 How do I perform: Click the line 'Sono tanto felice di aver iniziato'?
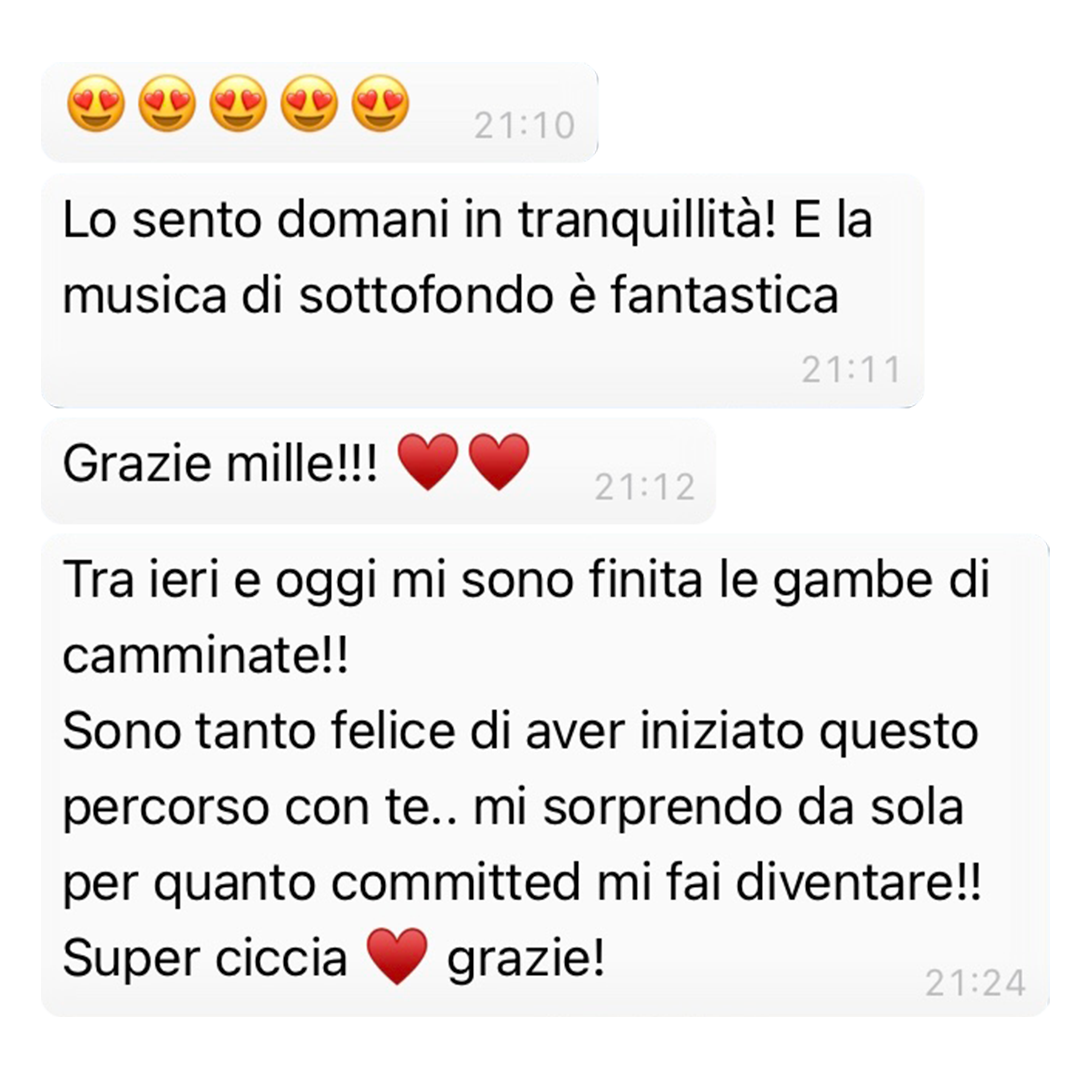coord(433,730)
